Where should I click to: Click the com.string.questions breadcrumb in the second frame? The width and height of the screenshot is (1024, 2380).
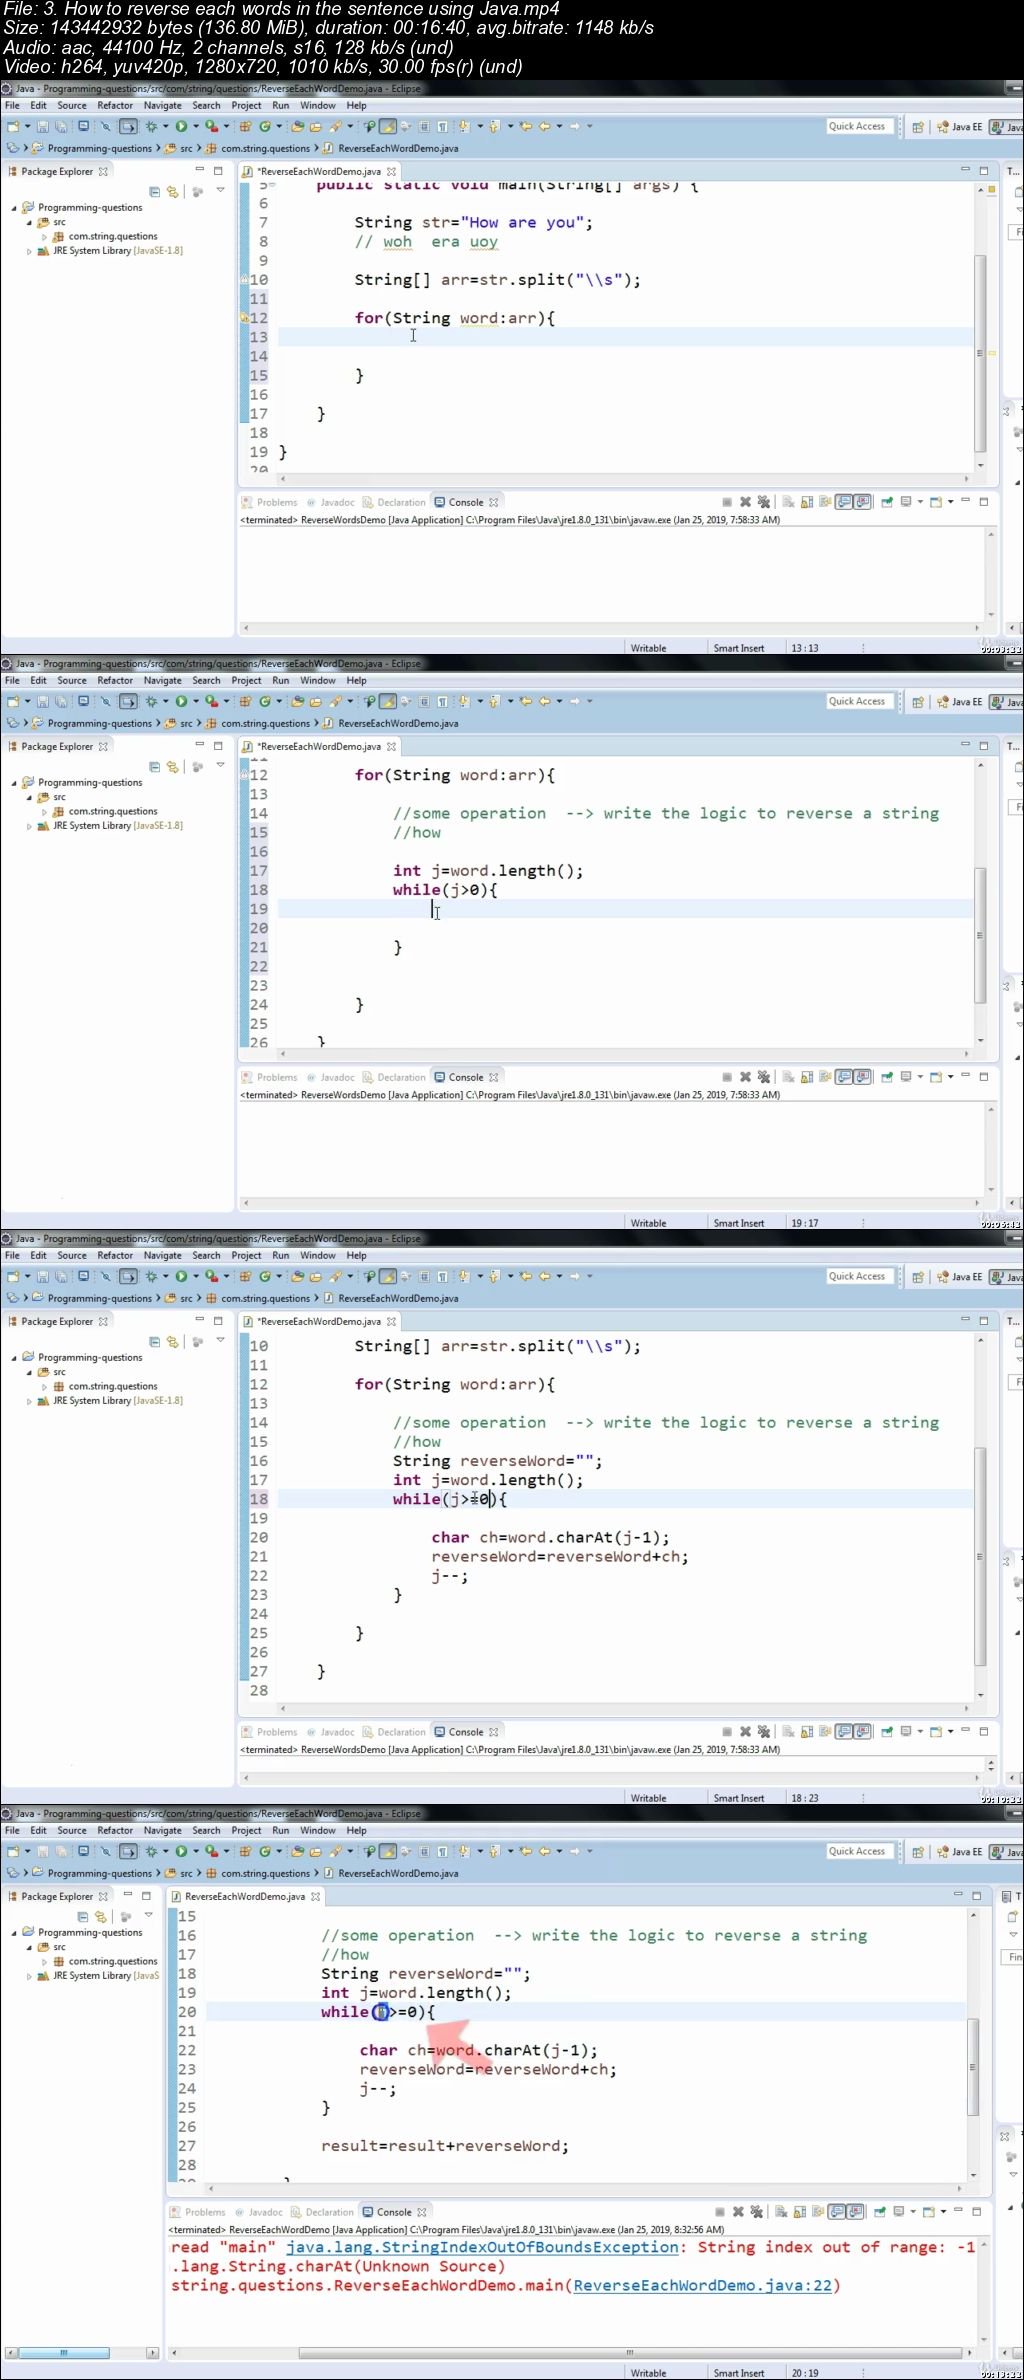pyautogui.click(x=258, y=723)
